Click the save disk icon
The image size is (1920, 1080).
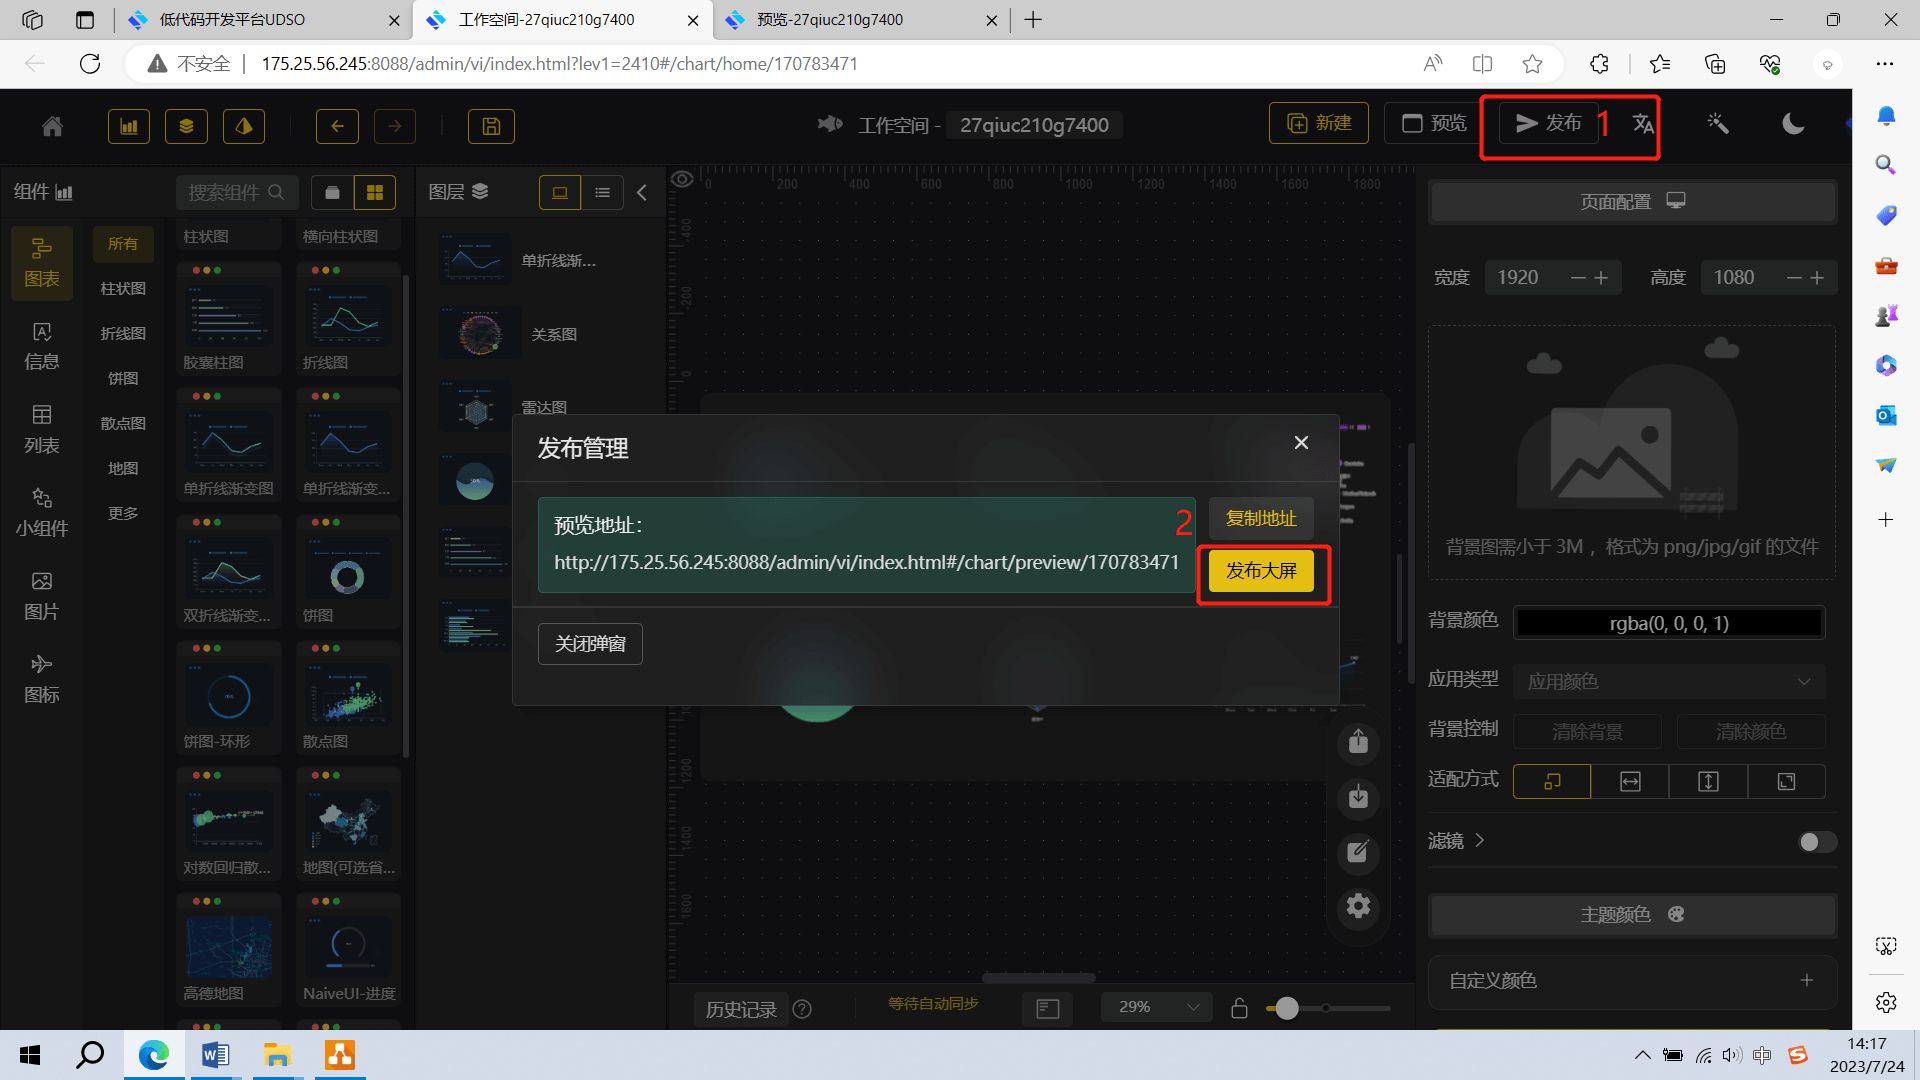point(491,126)
